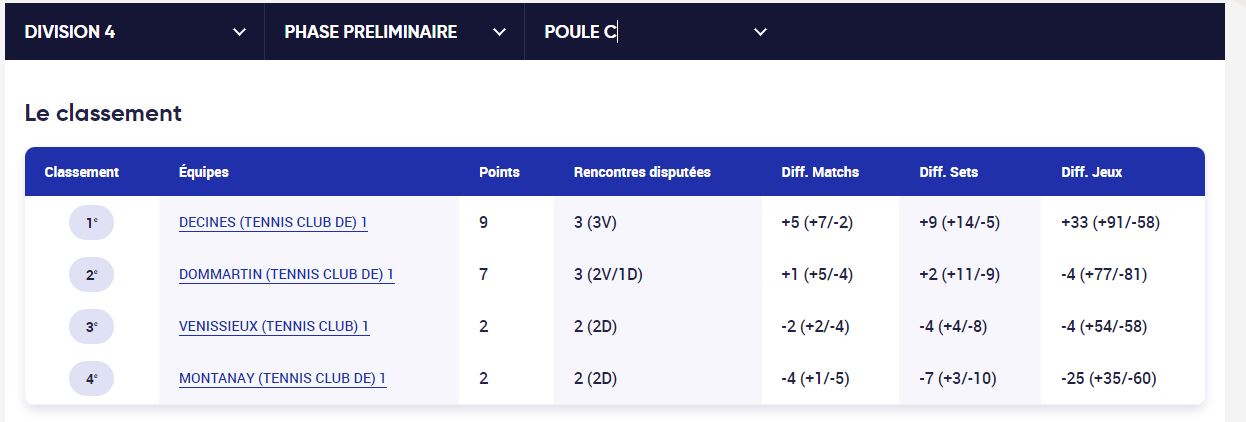This screenshot has height=422, width=1246.
Task: Select the Classement column header
Action: pos(82,172)
